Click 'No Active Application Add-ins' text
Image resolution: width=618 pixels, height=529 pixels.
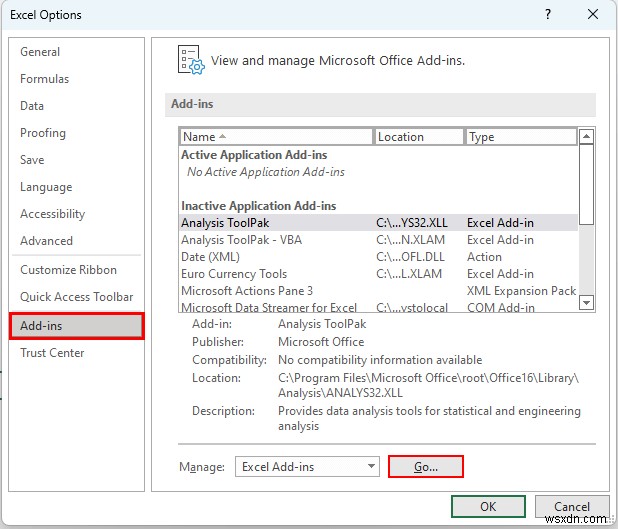(x=266, y=172)
